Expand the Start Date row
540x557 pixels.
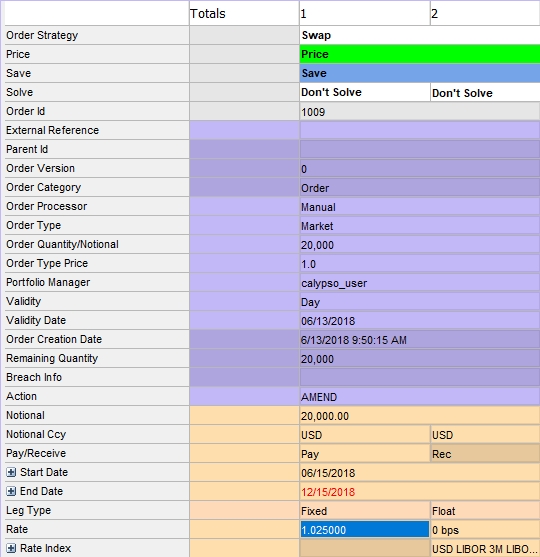click(11, 472)
